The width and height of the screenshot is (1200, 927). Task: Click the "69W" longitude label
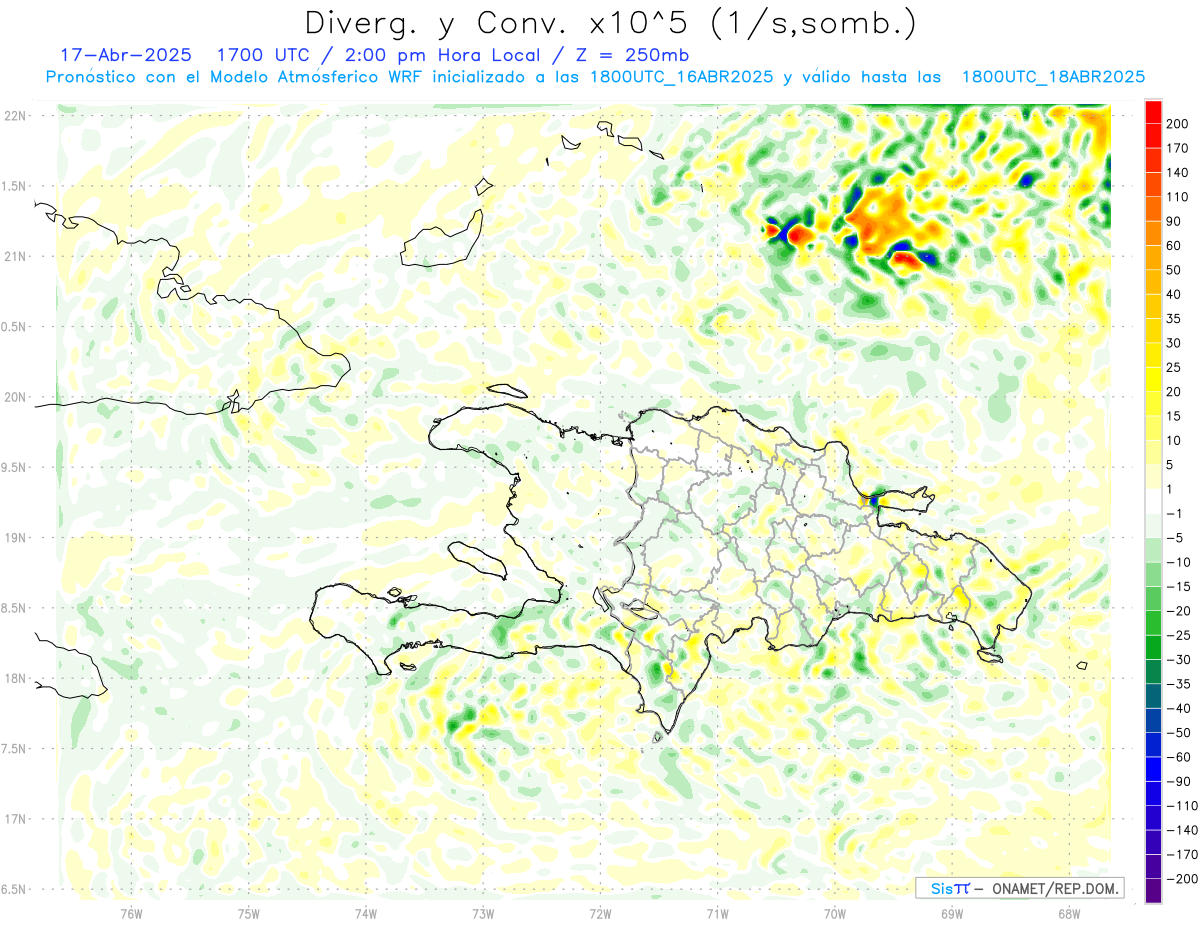[x=952, y=913]
